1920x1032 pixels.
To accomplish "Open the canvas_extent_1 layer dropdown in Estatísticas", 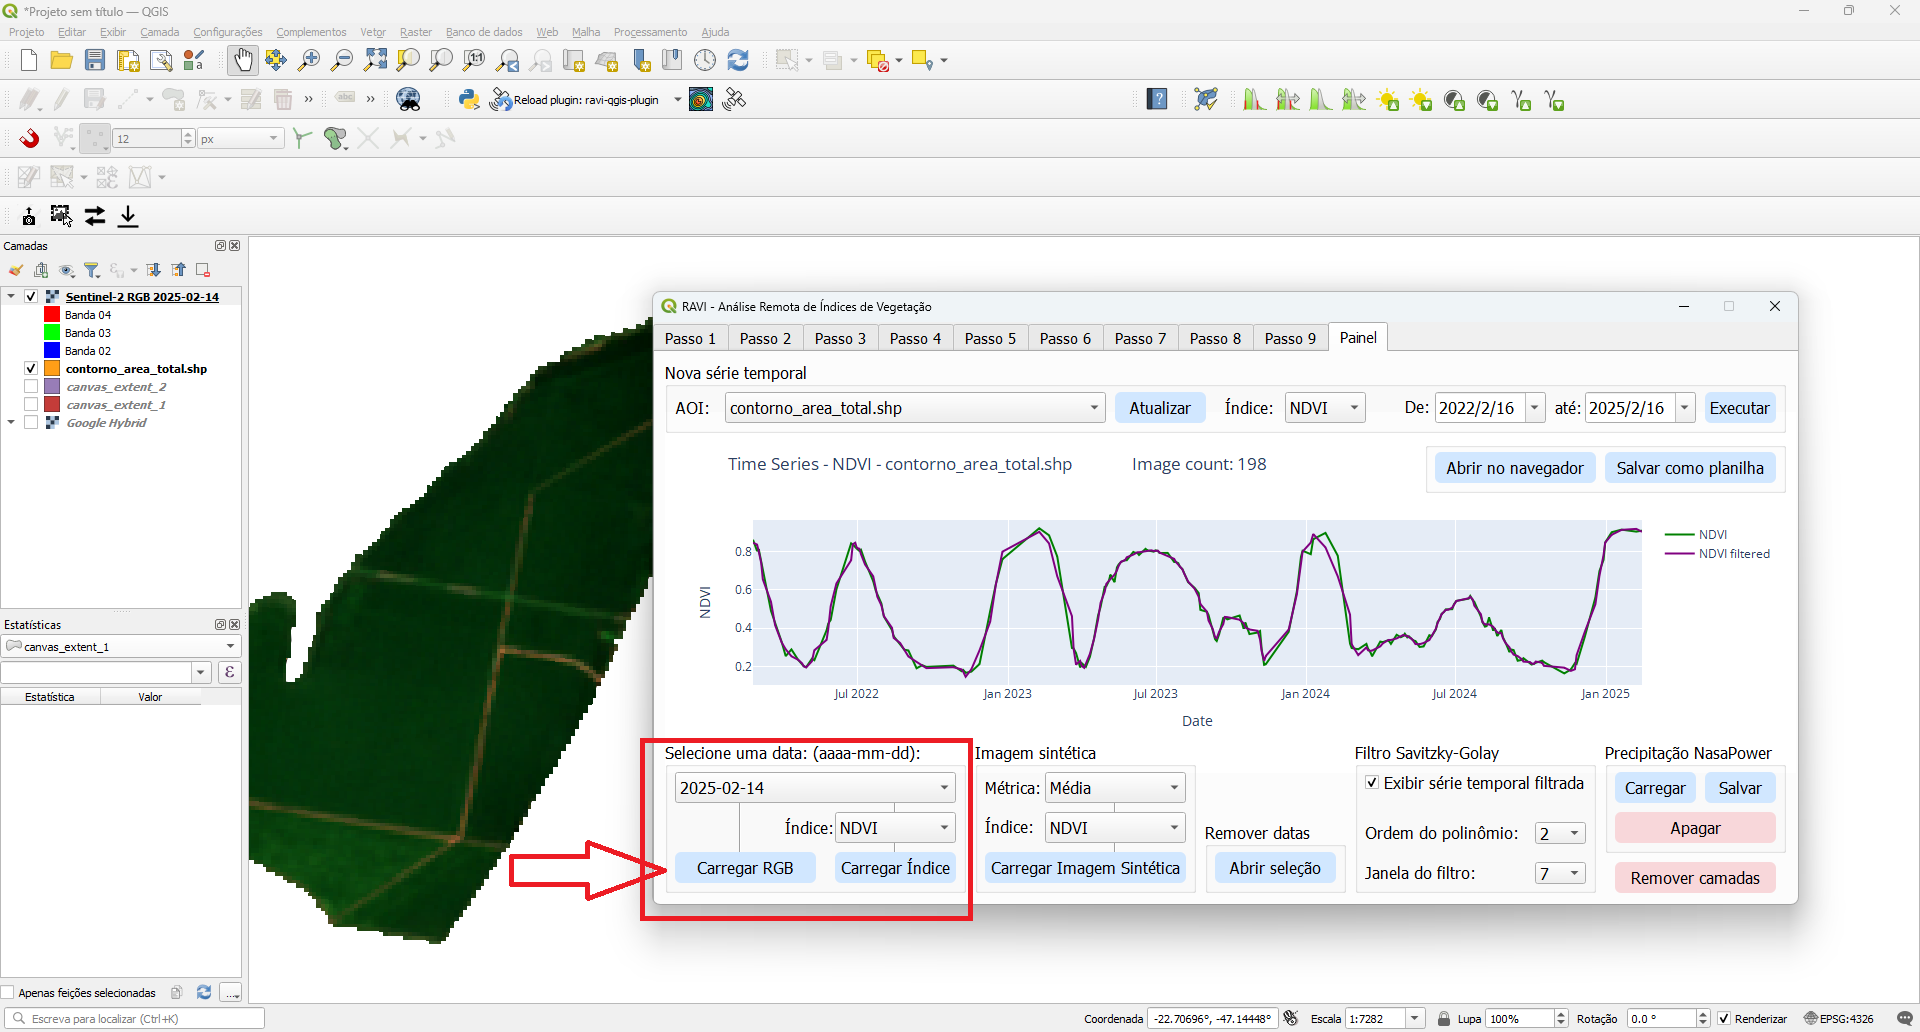I will pyautogui.click(x=121, y=646).
